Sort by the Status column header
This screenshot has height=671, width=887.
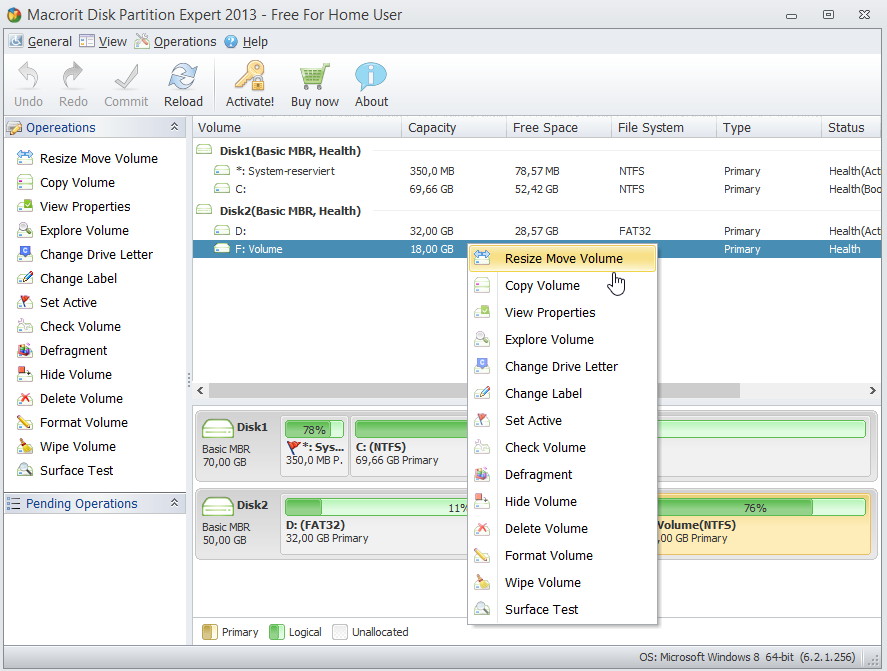click(852, 128)
